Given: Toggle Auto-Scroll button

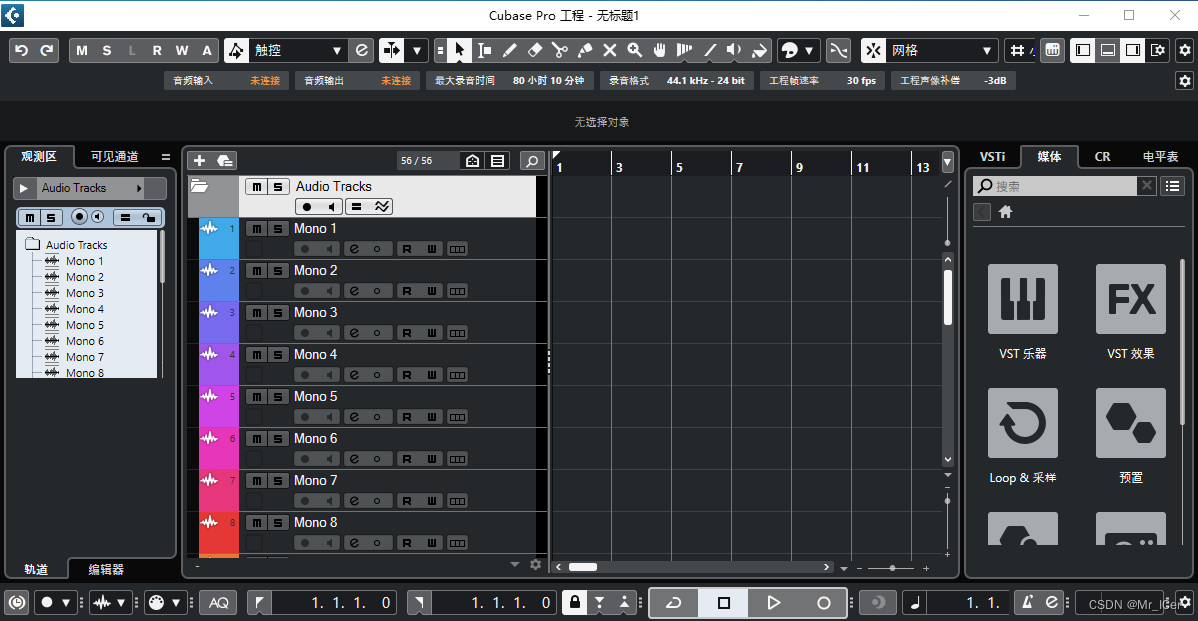Looking at the screenshot, I should tap(392, 50).
